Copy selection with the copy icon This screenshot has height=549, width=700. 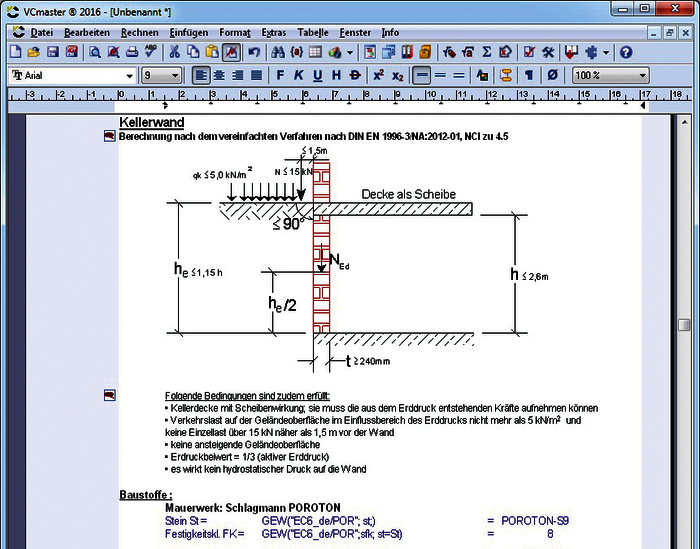[x=193, y=52]
